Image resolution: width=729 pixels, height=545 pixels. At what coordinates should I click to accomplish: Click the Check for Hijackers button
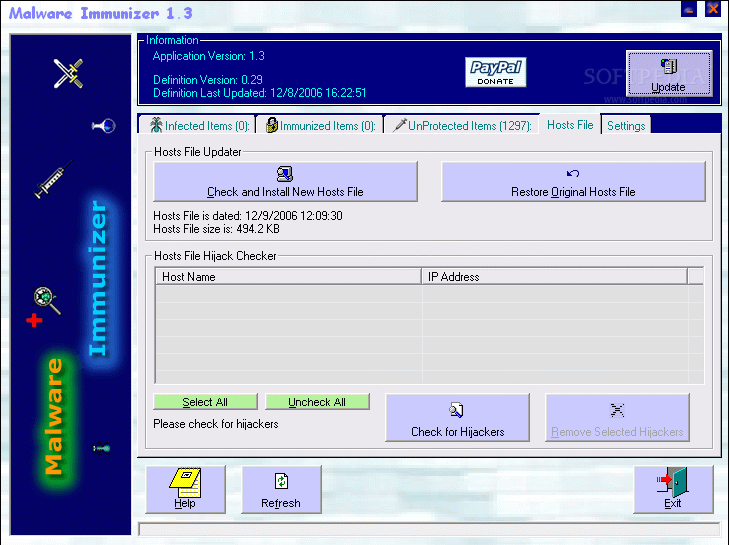pos(457,417)
